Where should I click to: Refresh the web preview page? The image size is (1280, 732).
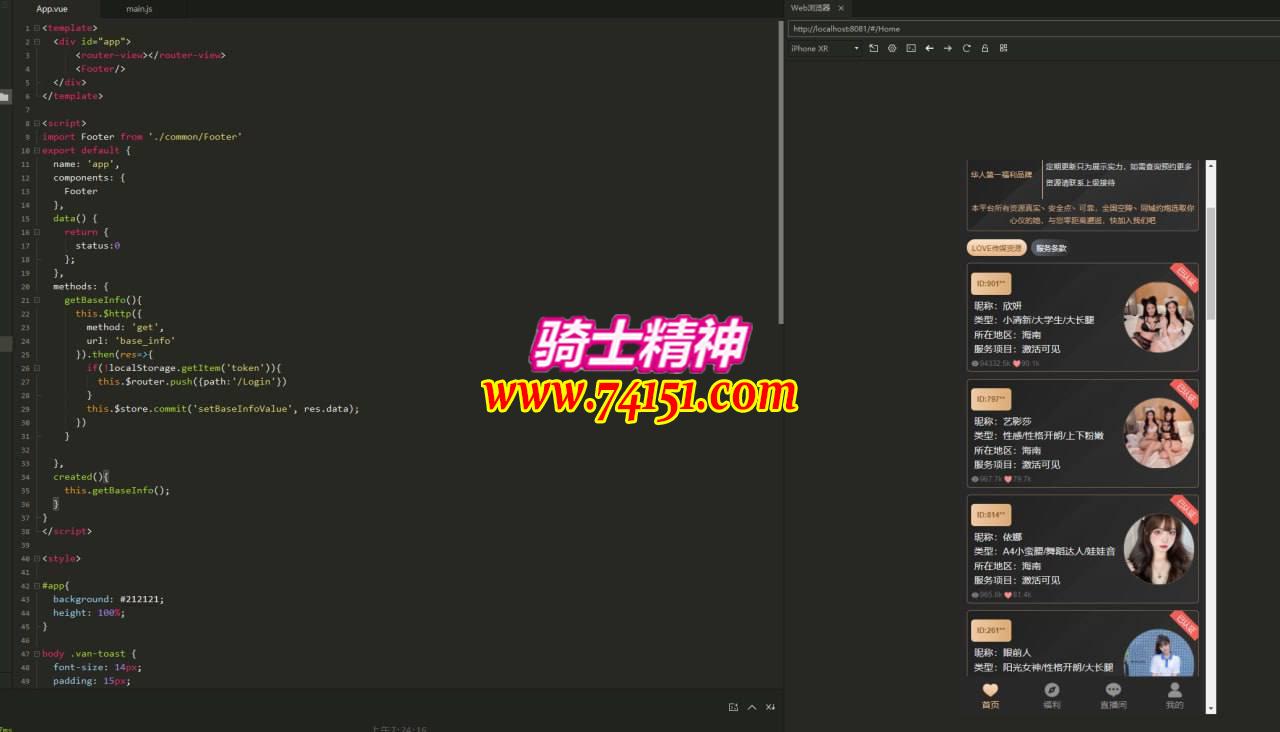coord(966,48)
